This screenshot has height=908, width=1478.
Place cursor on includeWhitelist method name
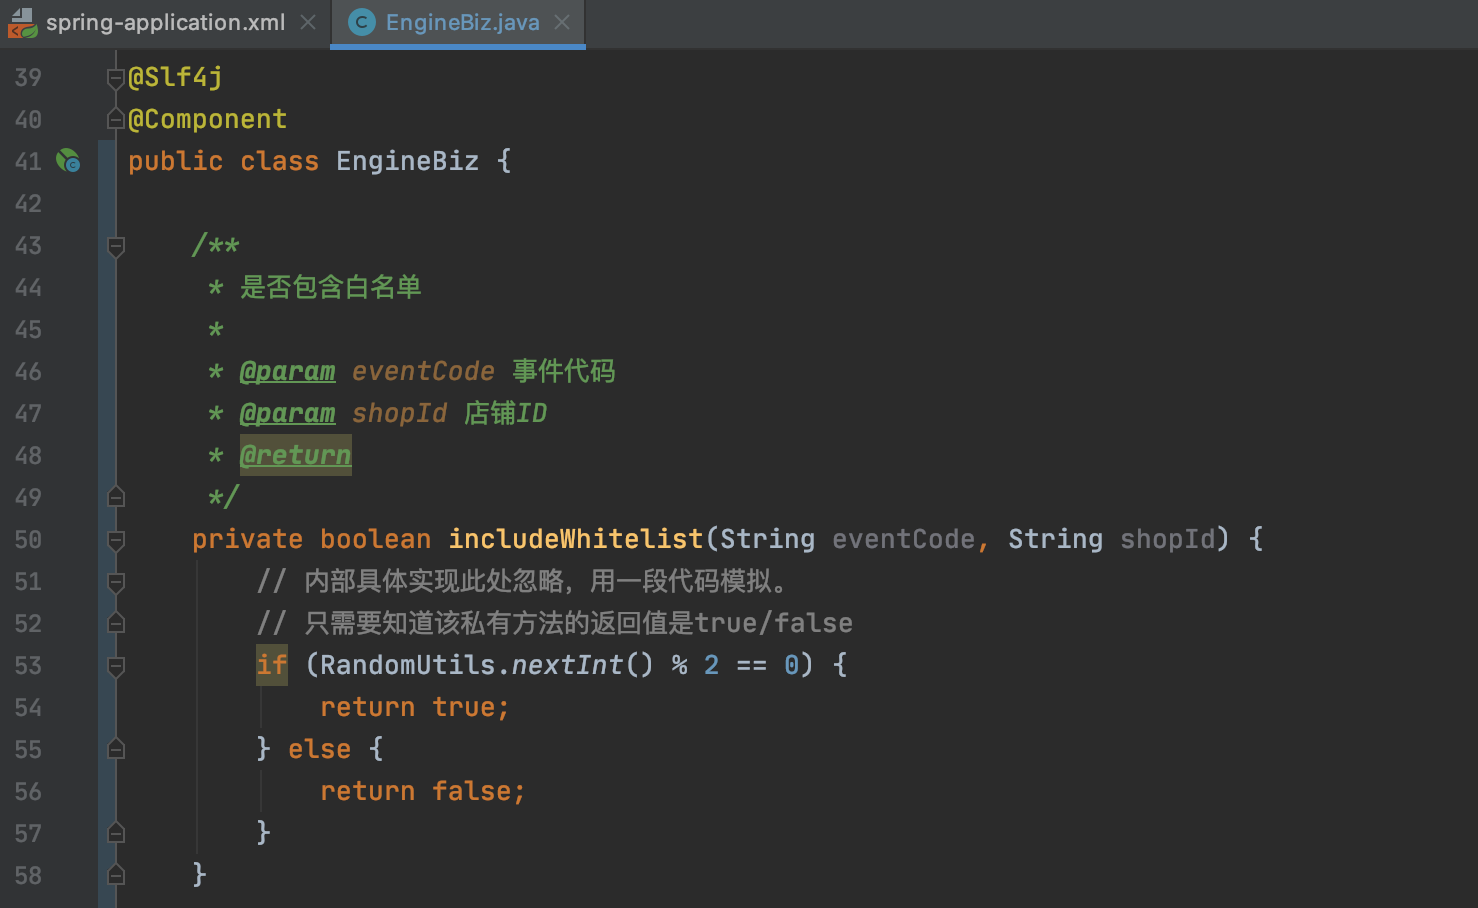coord(575,539)
